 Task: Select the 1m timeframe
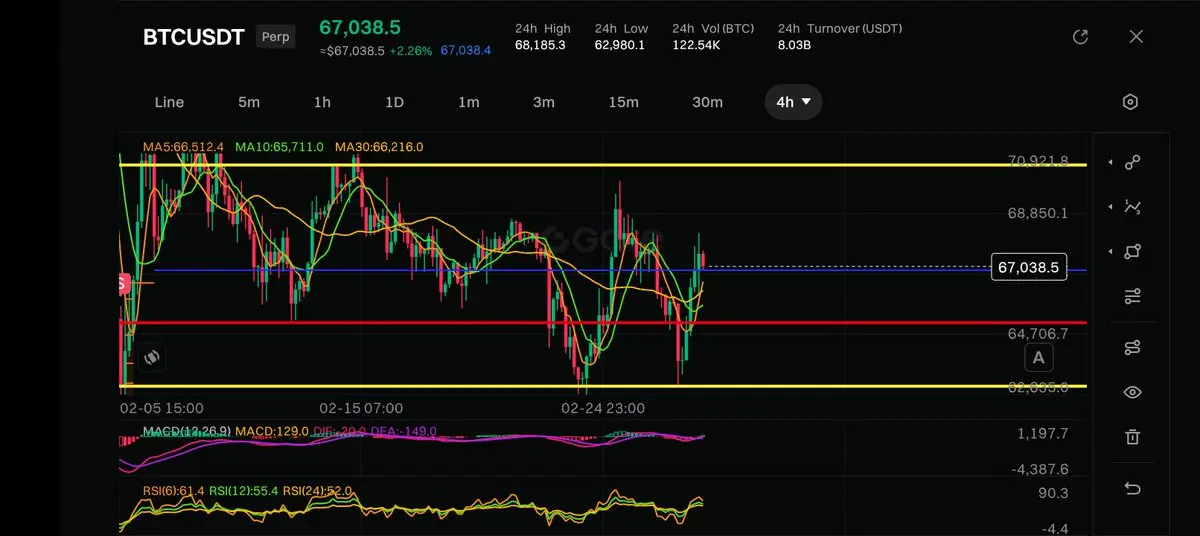(x=468, y=102)
